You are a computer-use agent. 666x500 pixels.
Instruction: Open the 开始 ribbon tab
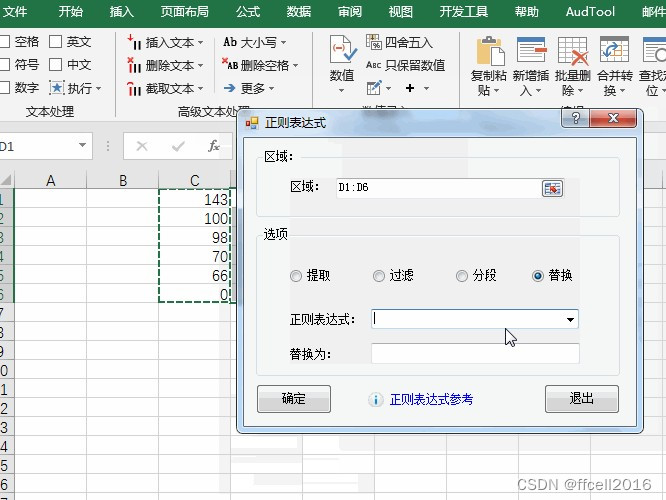[x=71, y=11]
